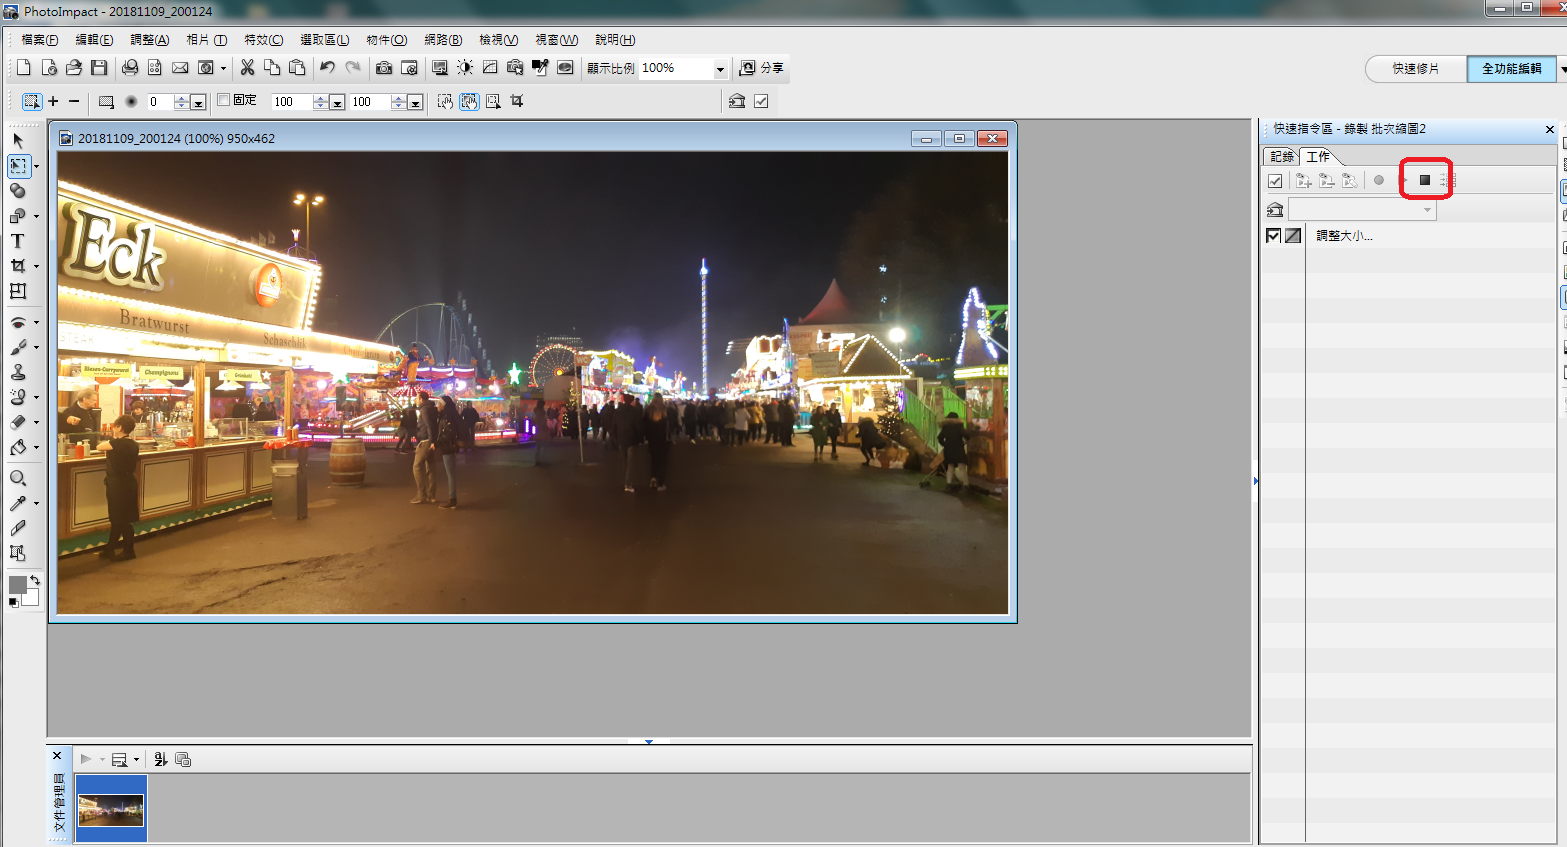Toggle the checkmark button in quick command toolbar
The width and height of the screenshot is (1567, 847).
[1275, 181]
